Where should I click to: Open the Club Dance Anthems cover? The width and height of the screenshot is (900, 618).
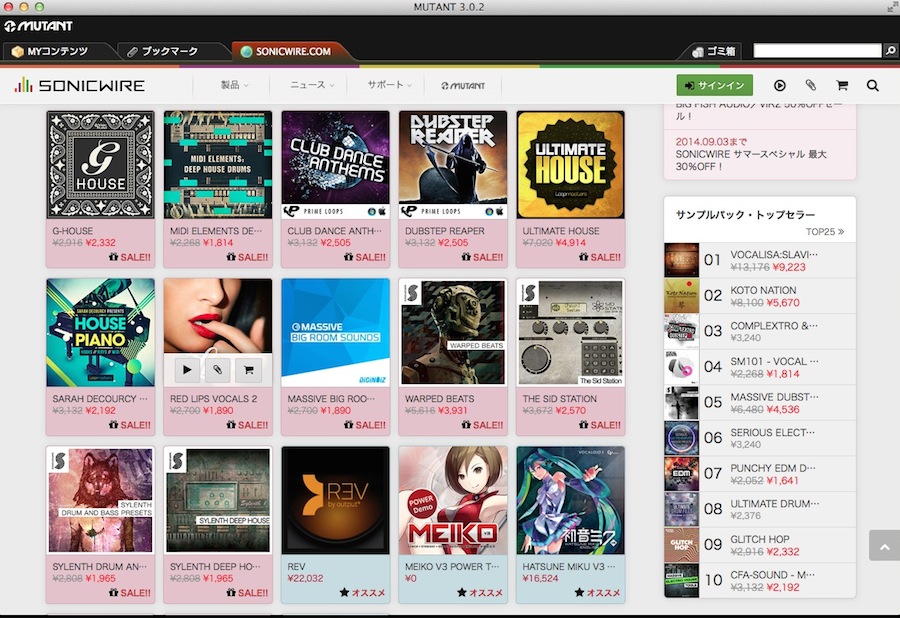coord(336,165)
